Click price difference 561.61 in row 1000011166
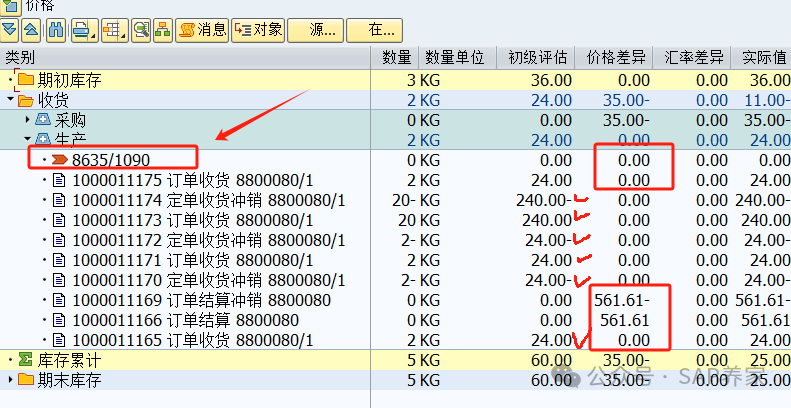Screen dimensions: 791x408 coord(625,320)
